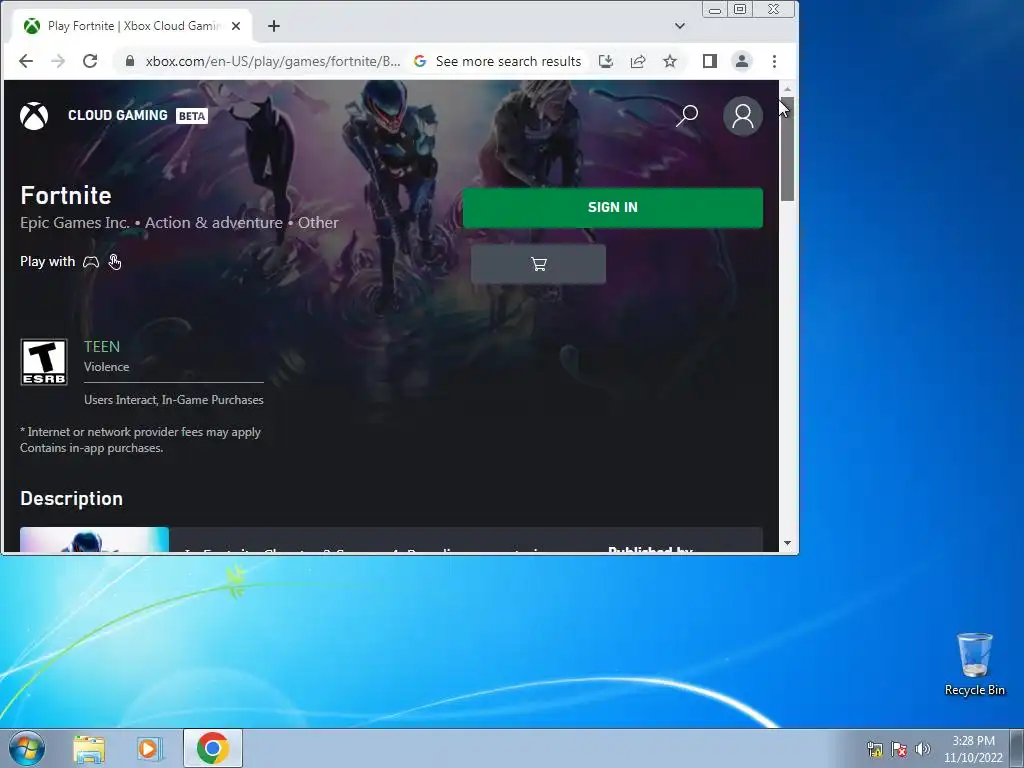Screen dimensions: 1024x768
Task: Click the page scrollbar thumb
Action: 787,150
